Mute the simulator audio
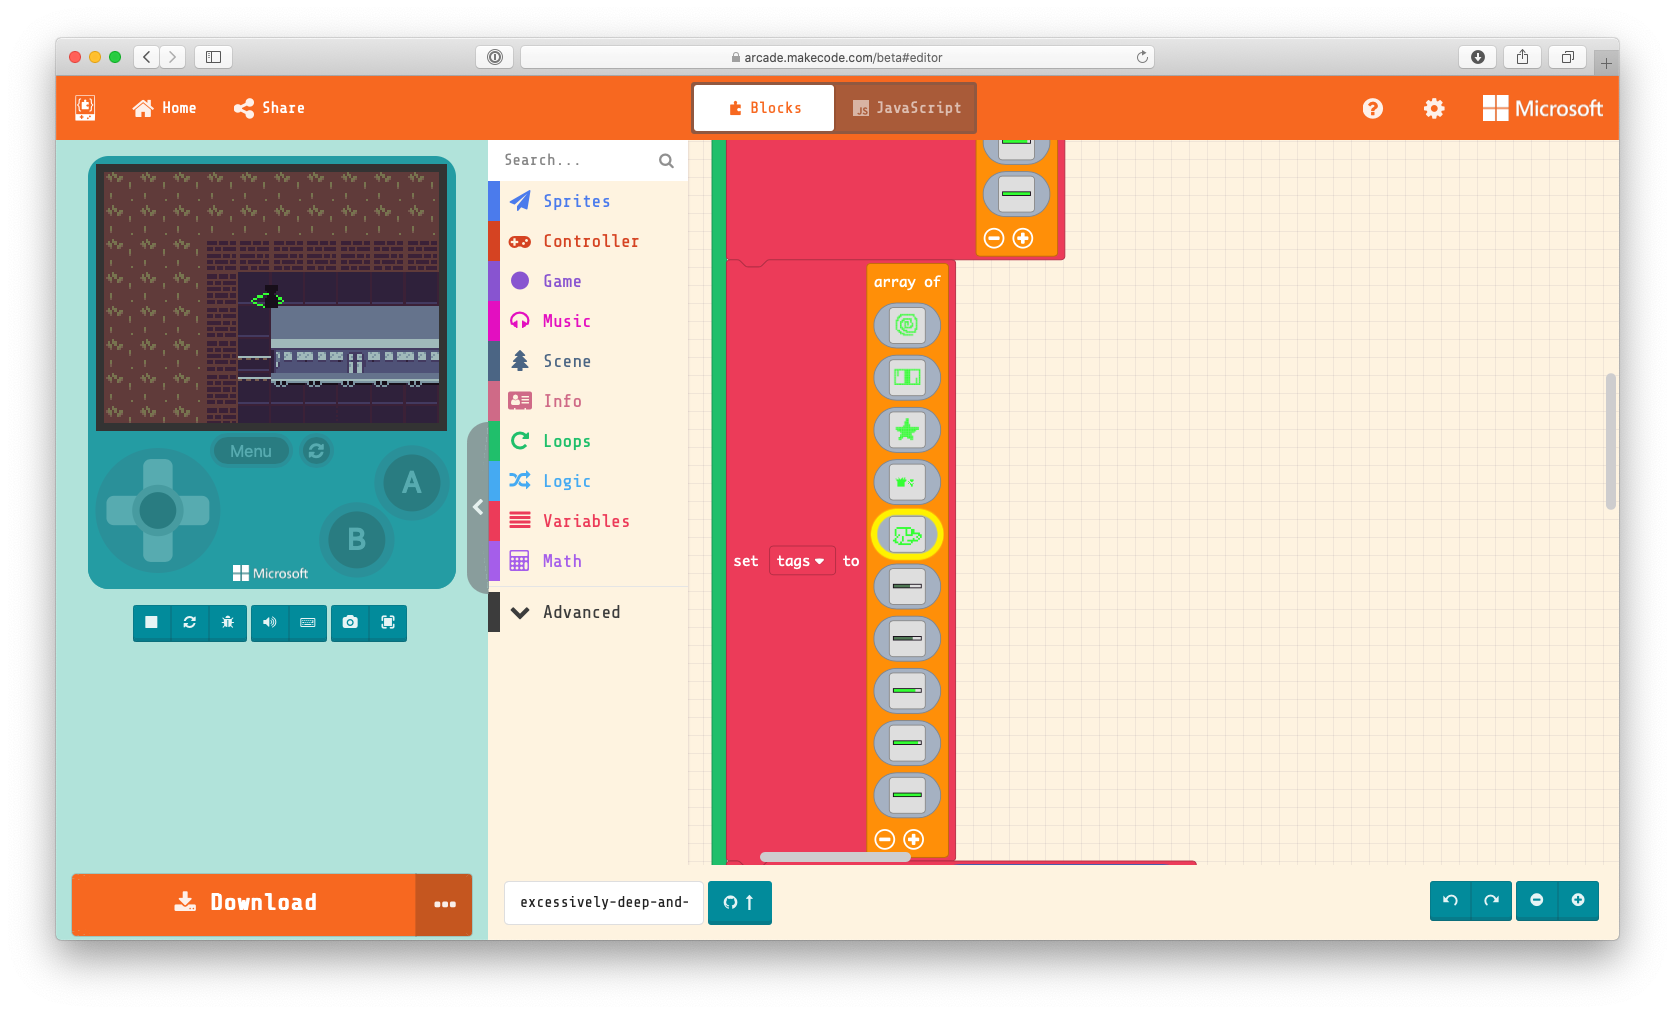The height and width of the screenshot is (1014, 1675). click(x=269, y=622)
